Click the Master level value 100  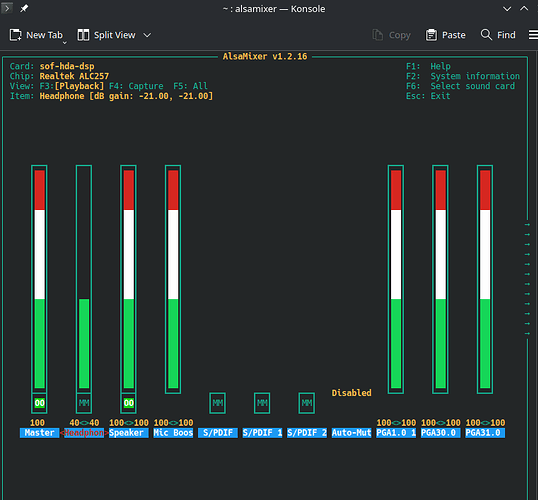click(37, 423)
